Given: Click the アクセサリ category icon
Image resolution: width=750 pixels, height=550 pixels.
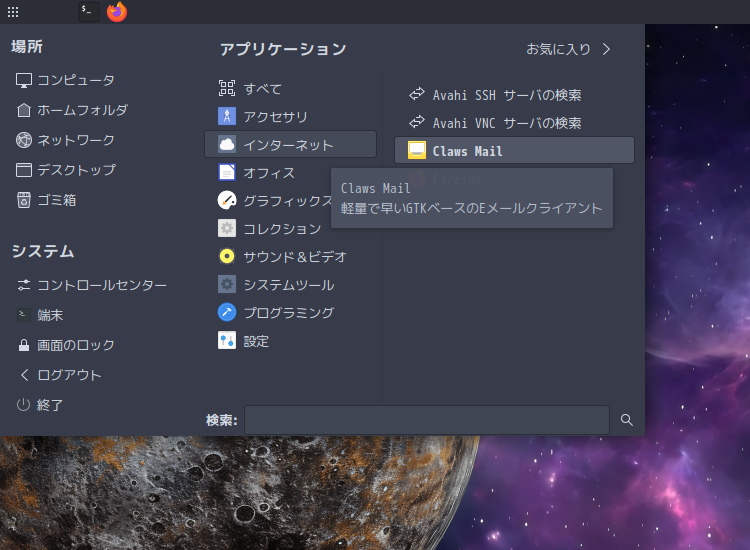Looking at the screenshot, I should [x=227, y=116].
